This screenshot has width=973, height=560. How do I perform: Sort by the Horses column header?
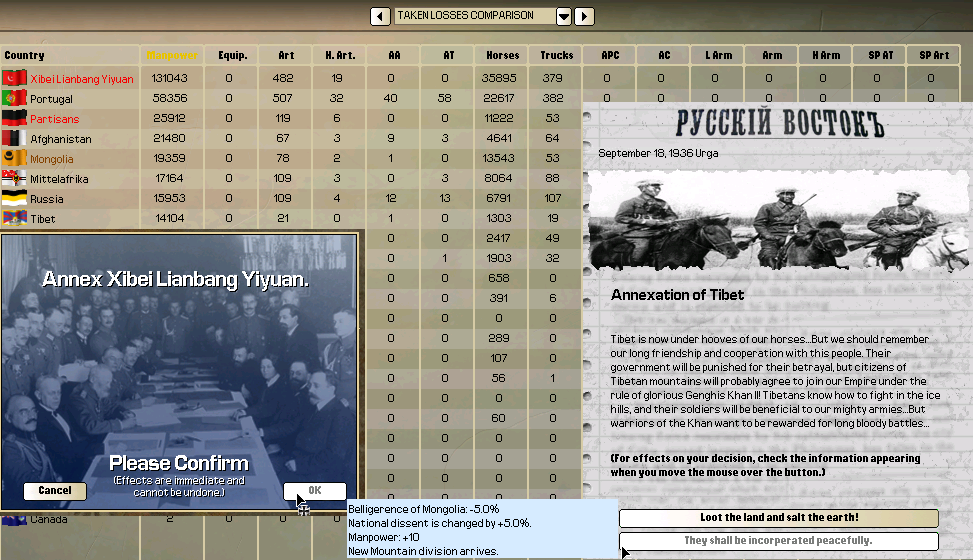(x=503, y=55)
